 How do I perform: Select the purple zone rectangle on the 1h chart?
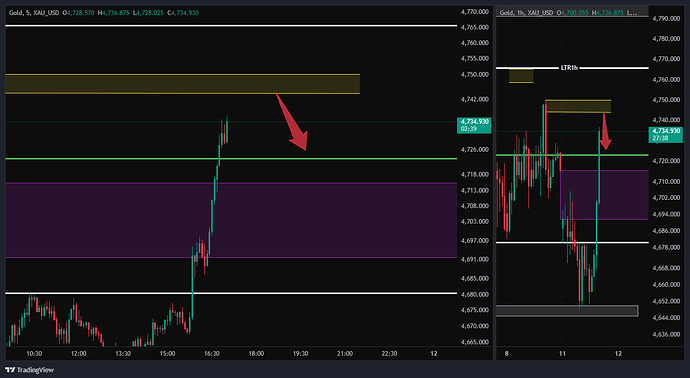(604, 195)
